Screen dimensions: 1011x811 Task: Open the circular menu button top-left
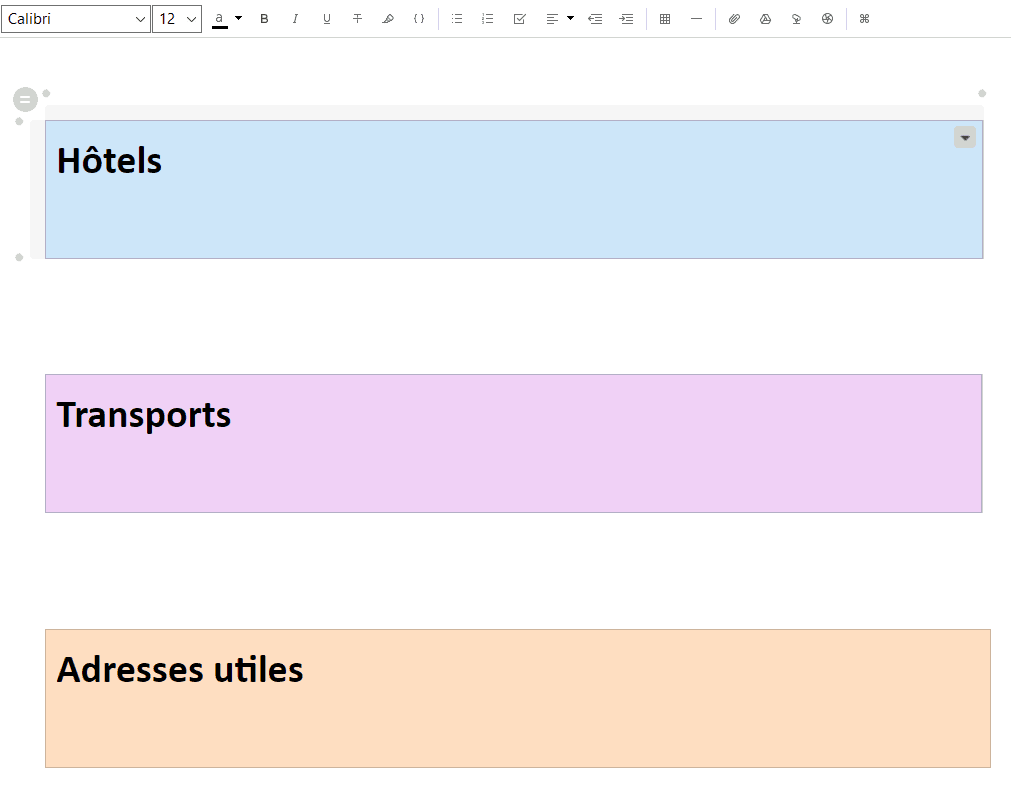(24, 99)
